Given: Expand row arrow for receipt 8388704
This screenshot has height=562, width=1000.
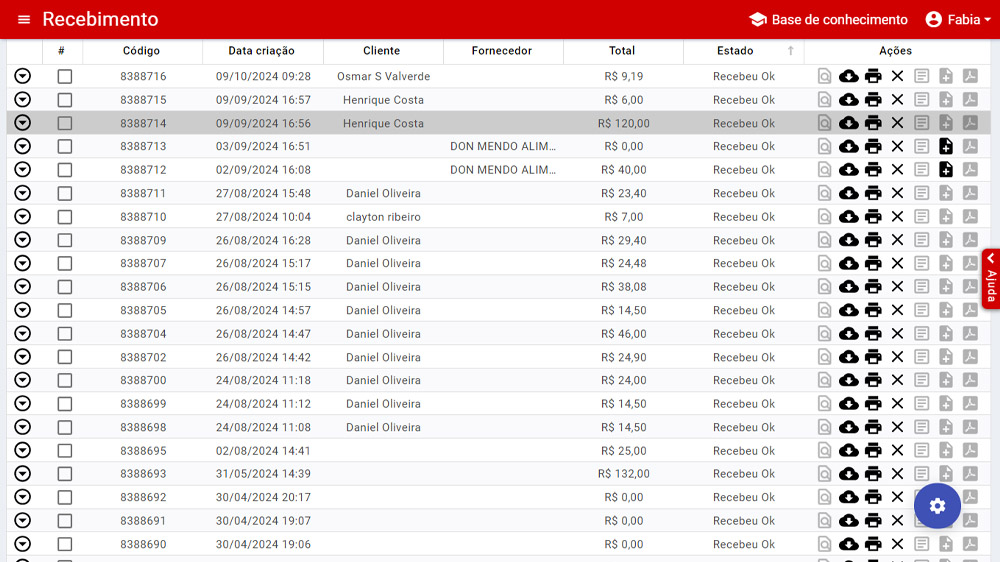Looking at the screenshot, I should click(23, 334).
